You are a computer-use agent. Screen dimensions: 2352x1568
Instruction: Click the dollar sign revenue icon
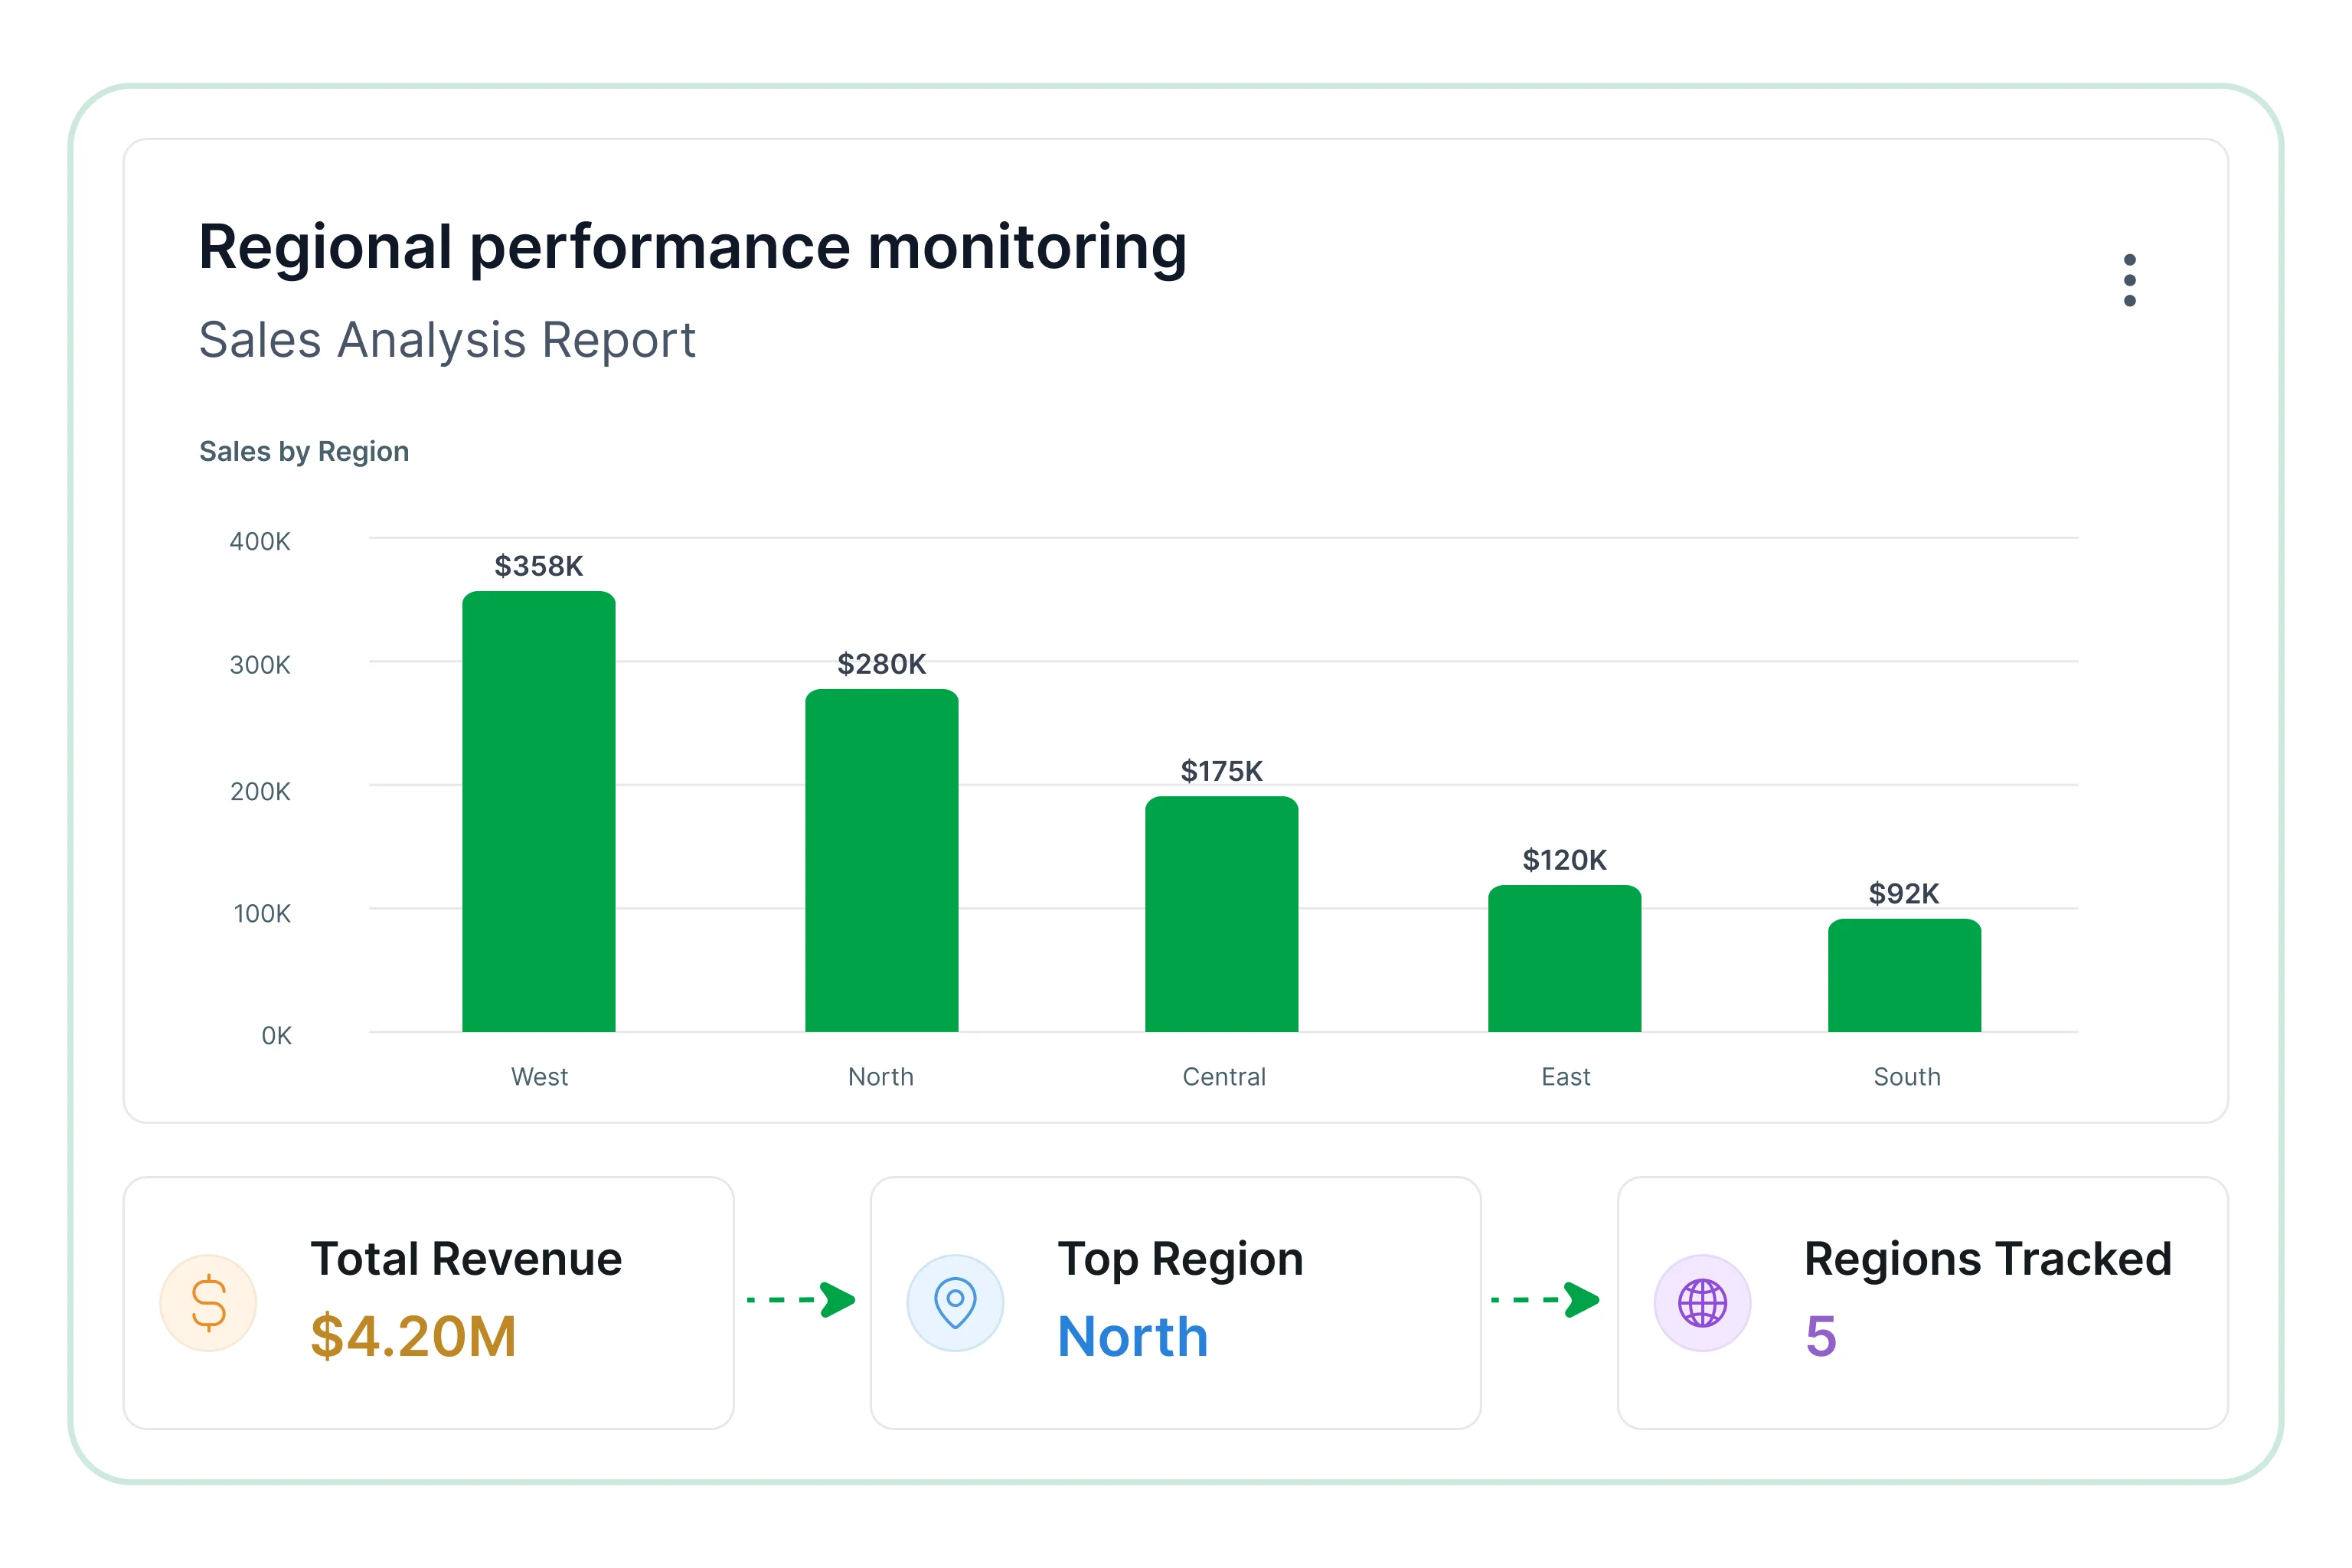pos(208,1303)
